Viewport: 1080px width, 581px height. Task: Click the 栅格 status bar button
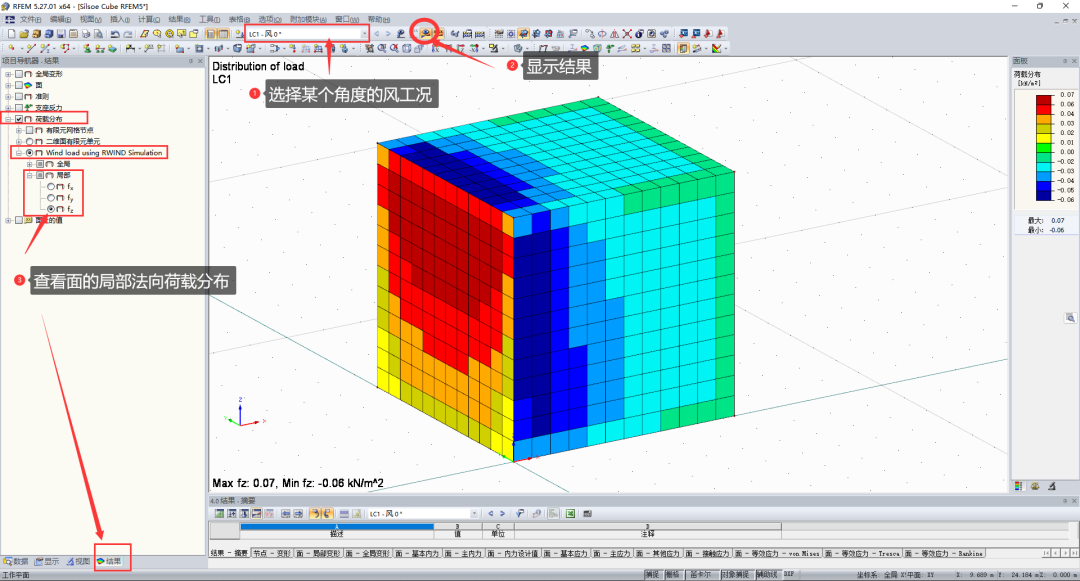pyautogui.click(x=673, y=574)
